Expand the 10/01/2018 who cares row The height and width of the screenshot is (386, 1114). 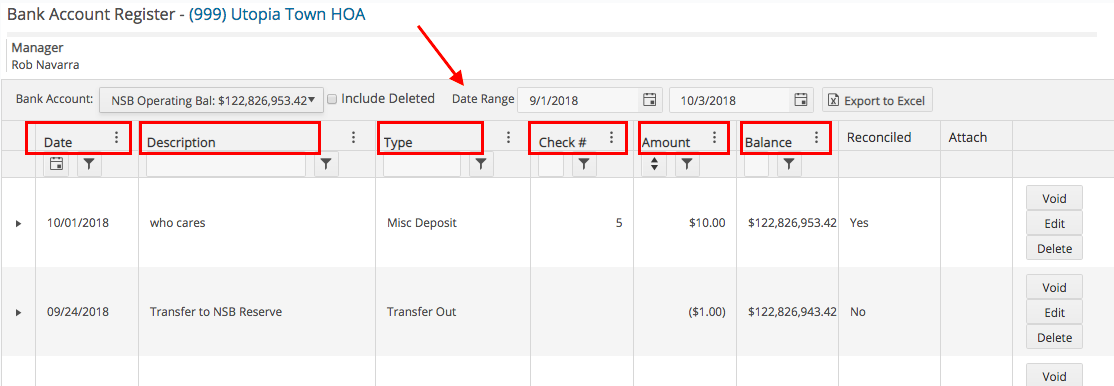click(x=18, y=223)
